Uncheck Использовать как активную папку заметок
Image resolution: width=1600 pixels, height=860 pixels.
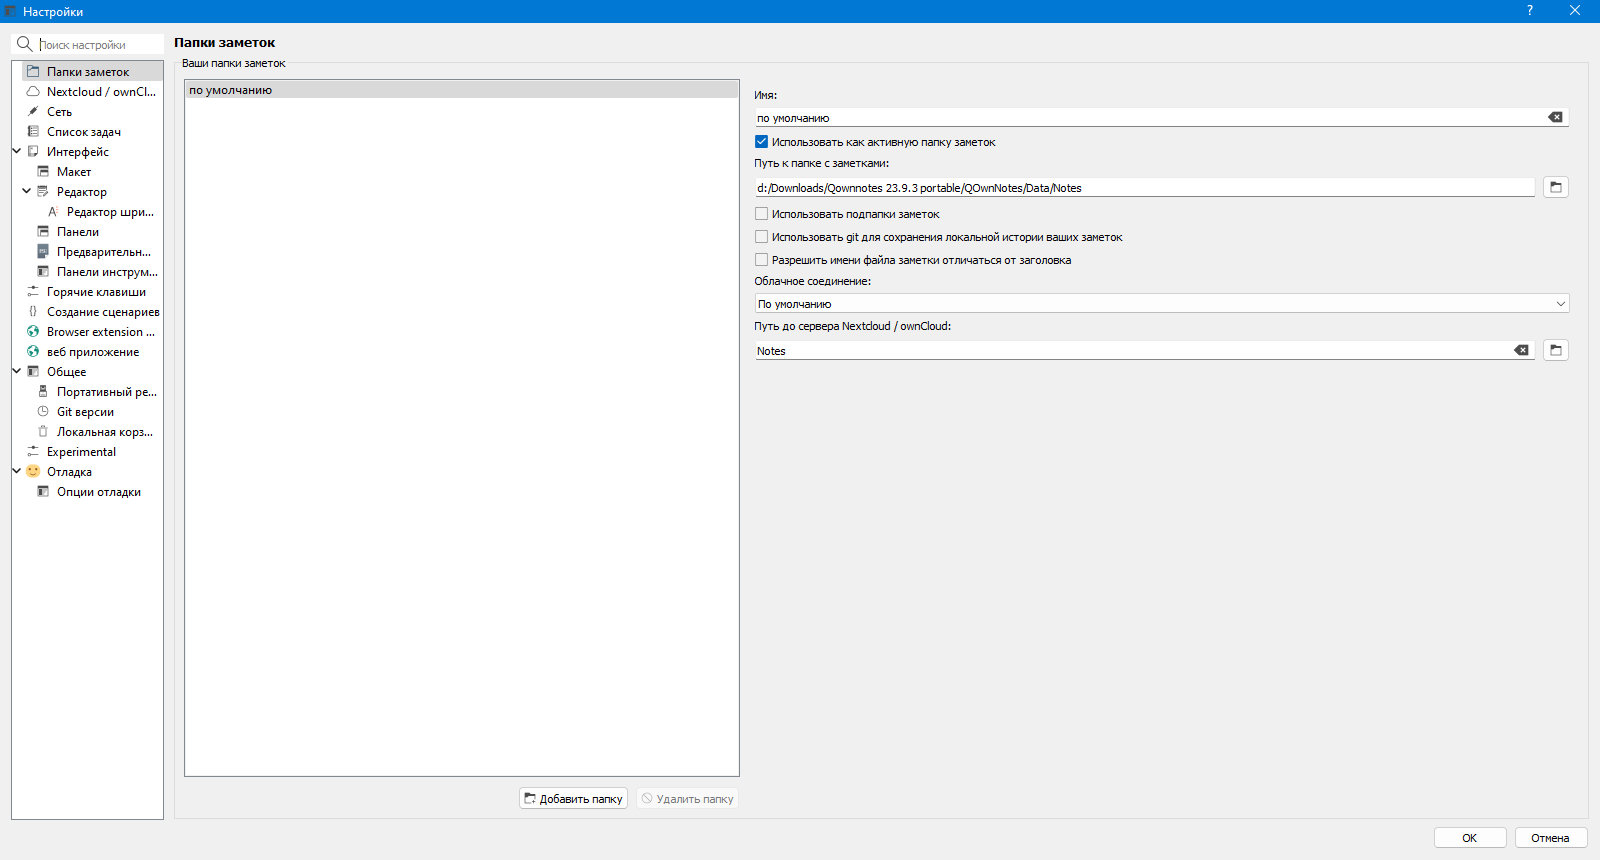click(x=761, y=141)
